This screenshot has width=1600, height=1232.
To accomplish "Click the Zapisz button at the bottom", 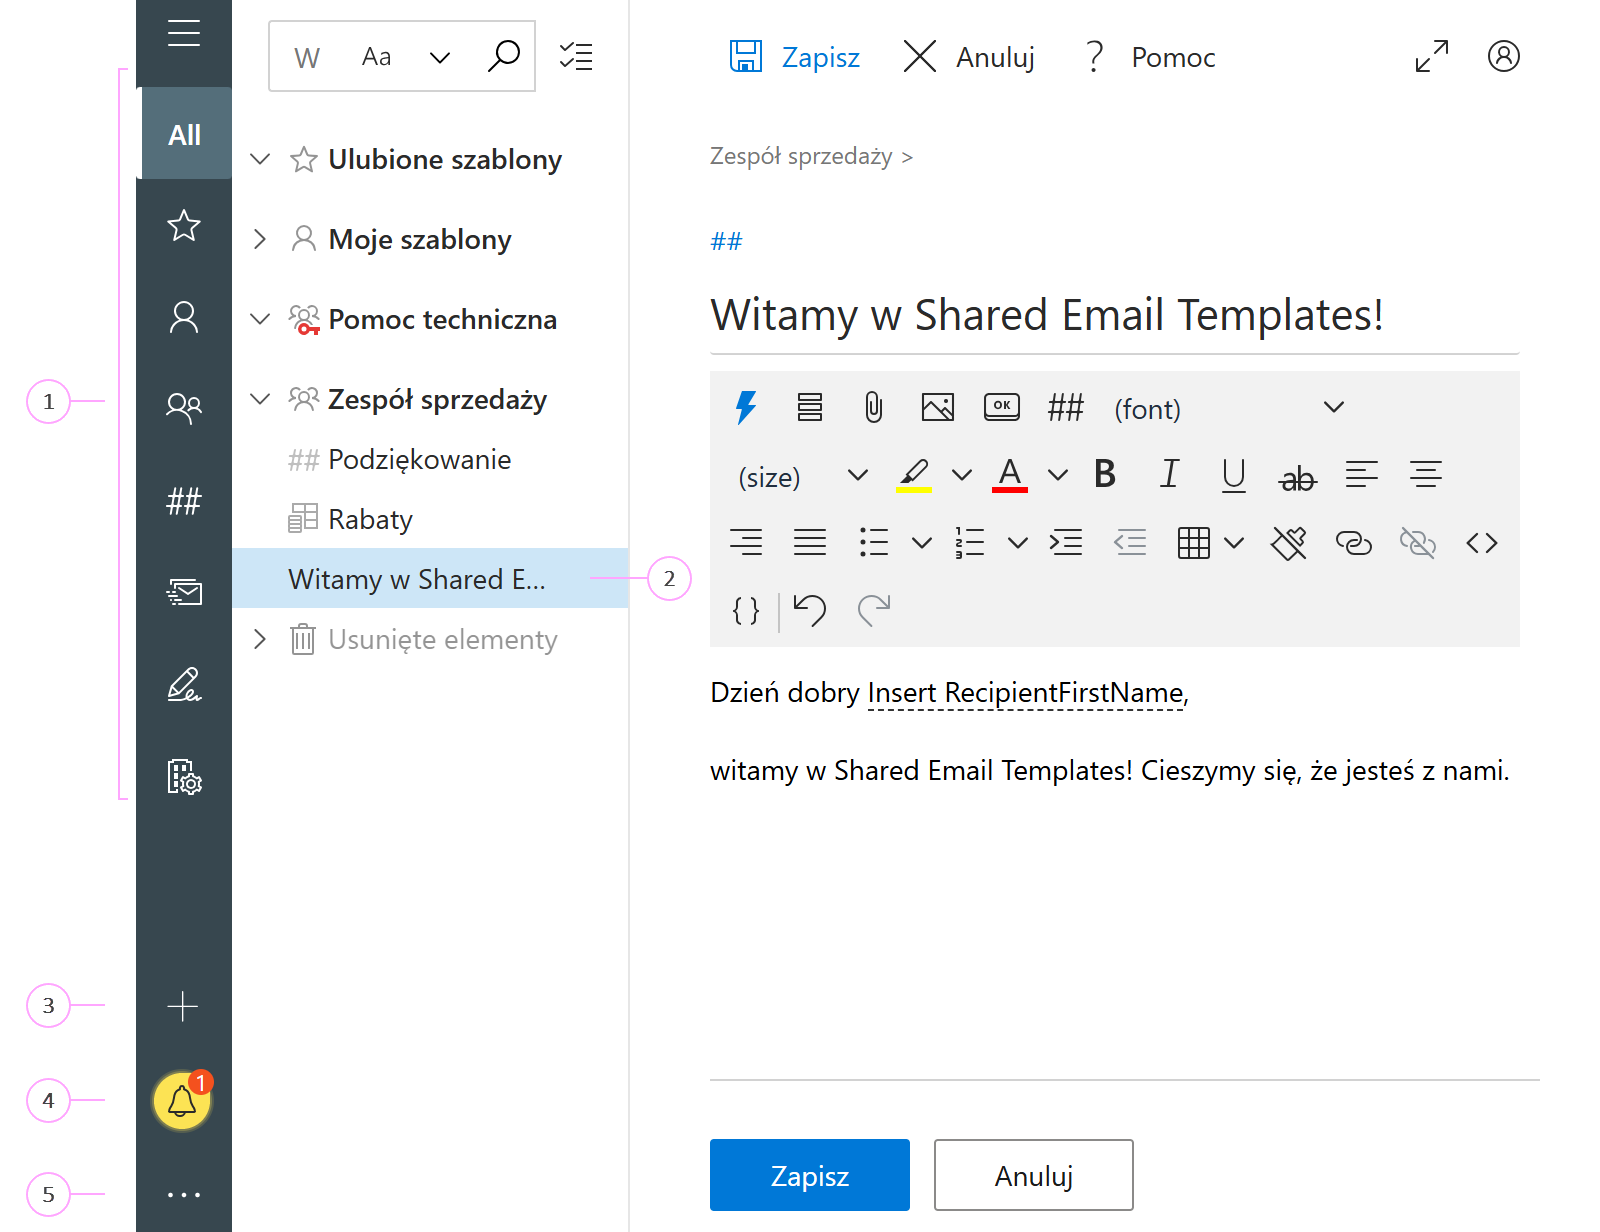I will (x=809, y=1175).
